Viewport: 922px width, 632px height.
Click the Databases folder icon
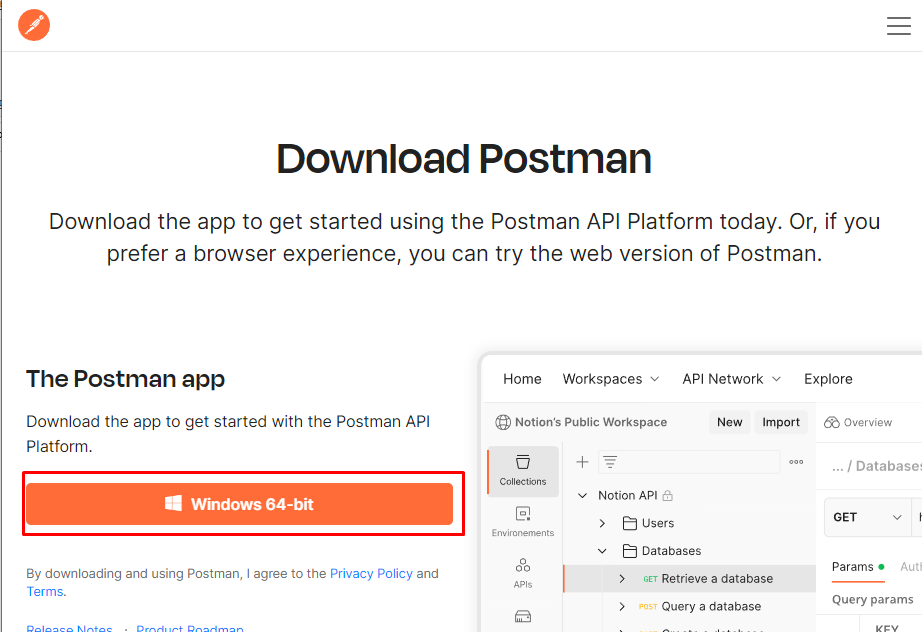(629, 551)
